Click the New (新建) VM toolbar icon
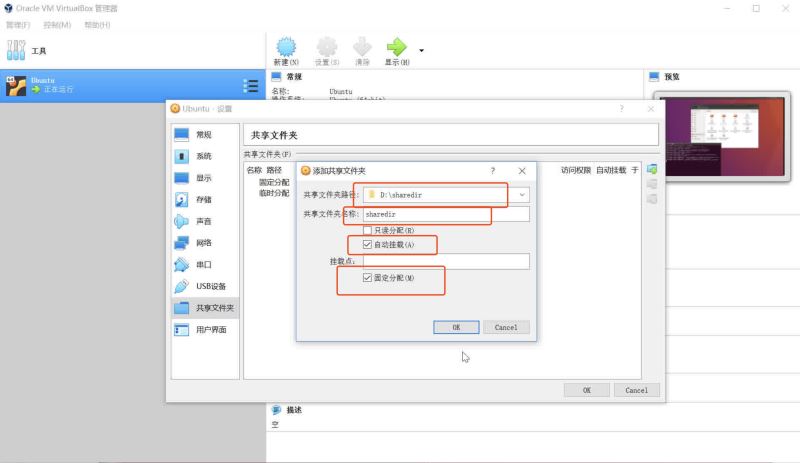The height and width of the screenshot is (463, 800). (x=286, y=47)
